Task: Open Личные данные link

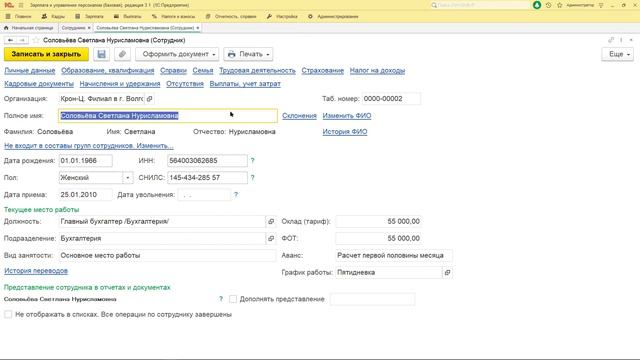Action: pyautogui.click(x=30, y=70)
